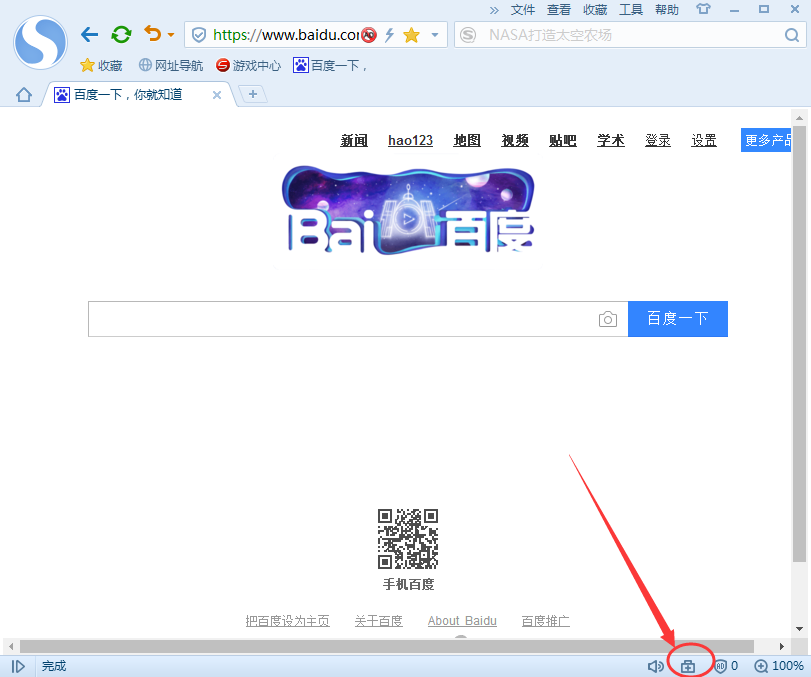The height and width of the screenshot is (677, 811).
Task: Click the camera icon in Baidu's search box
Action: click(607, 319)
